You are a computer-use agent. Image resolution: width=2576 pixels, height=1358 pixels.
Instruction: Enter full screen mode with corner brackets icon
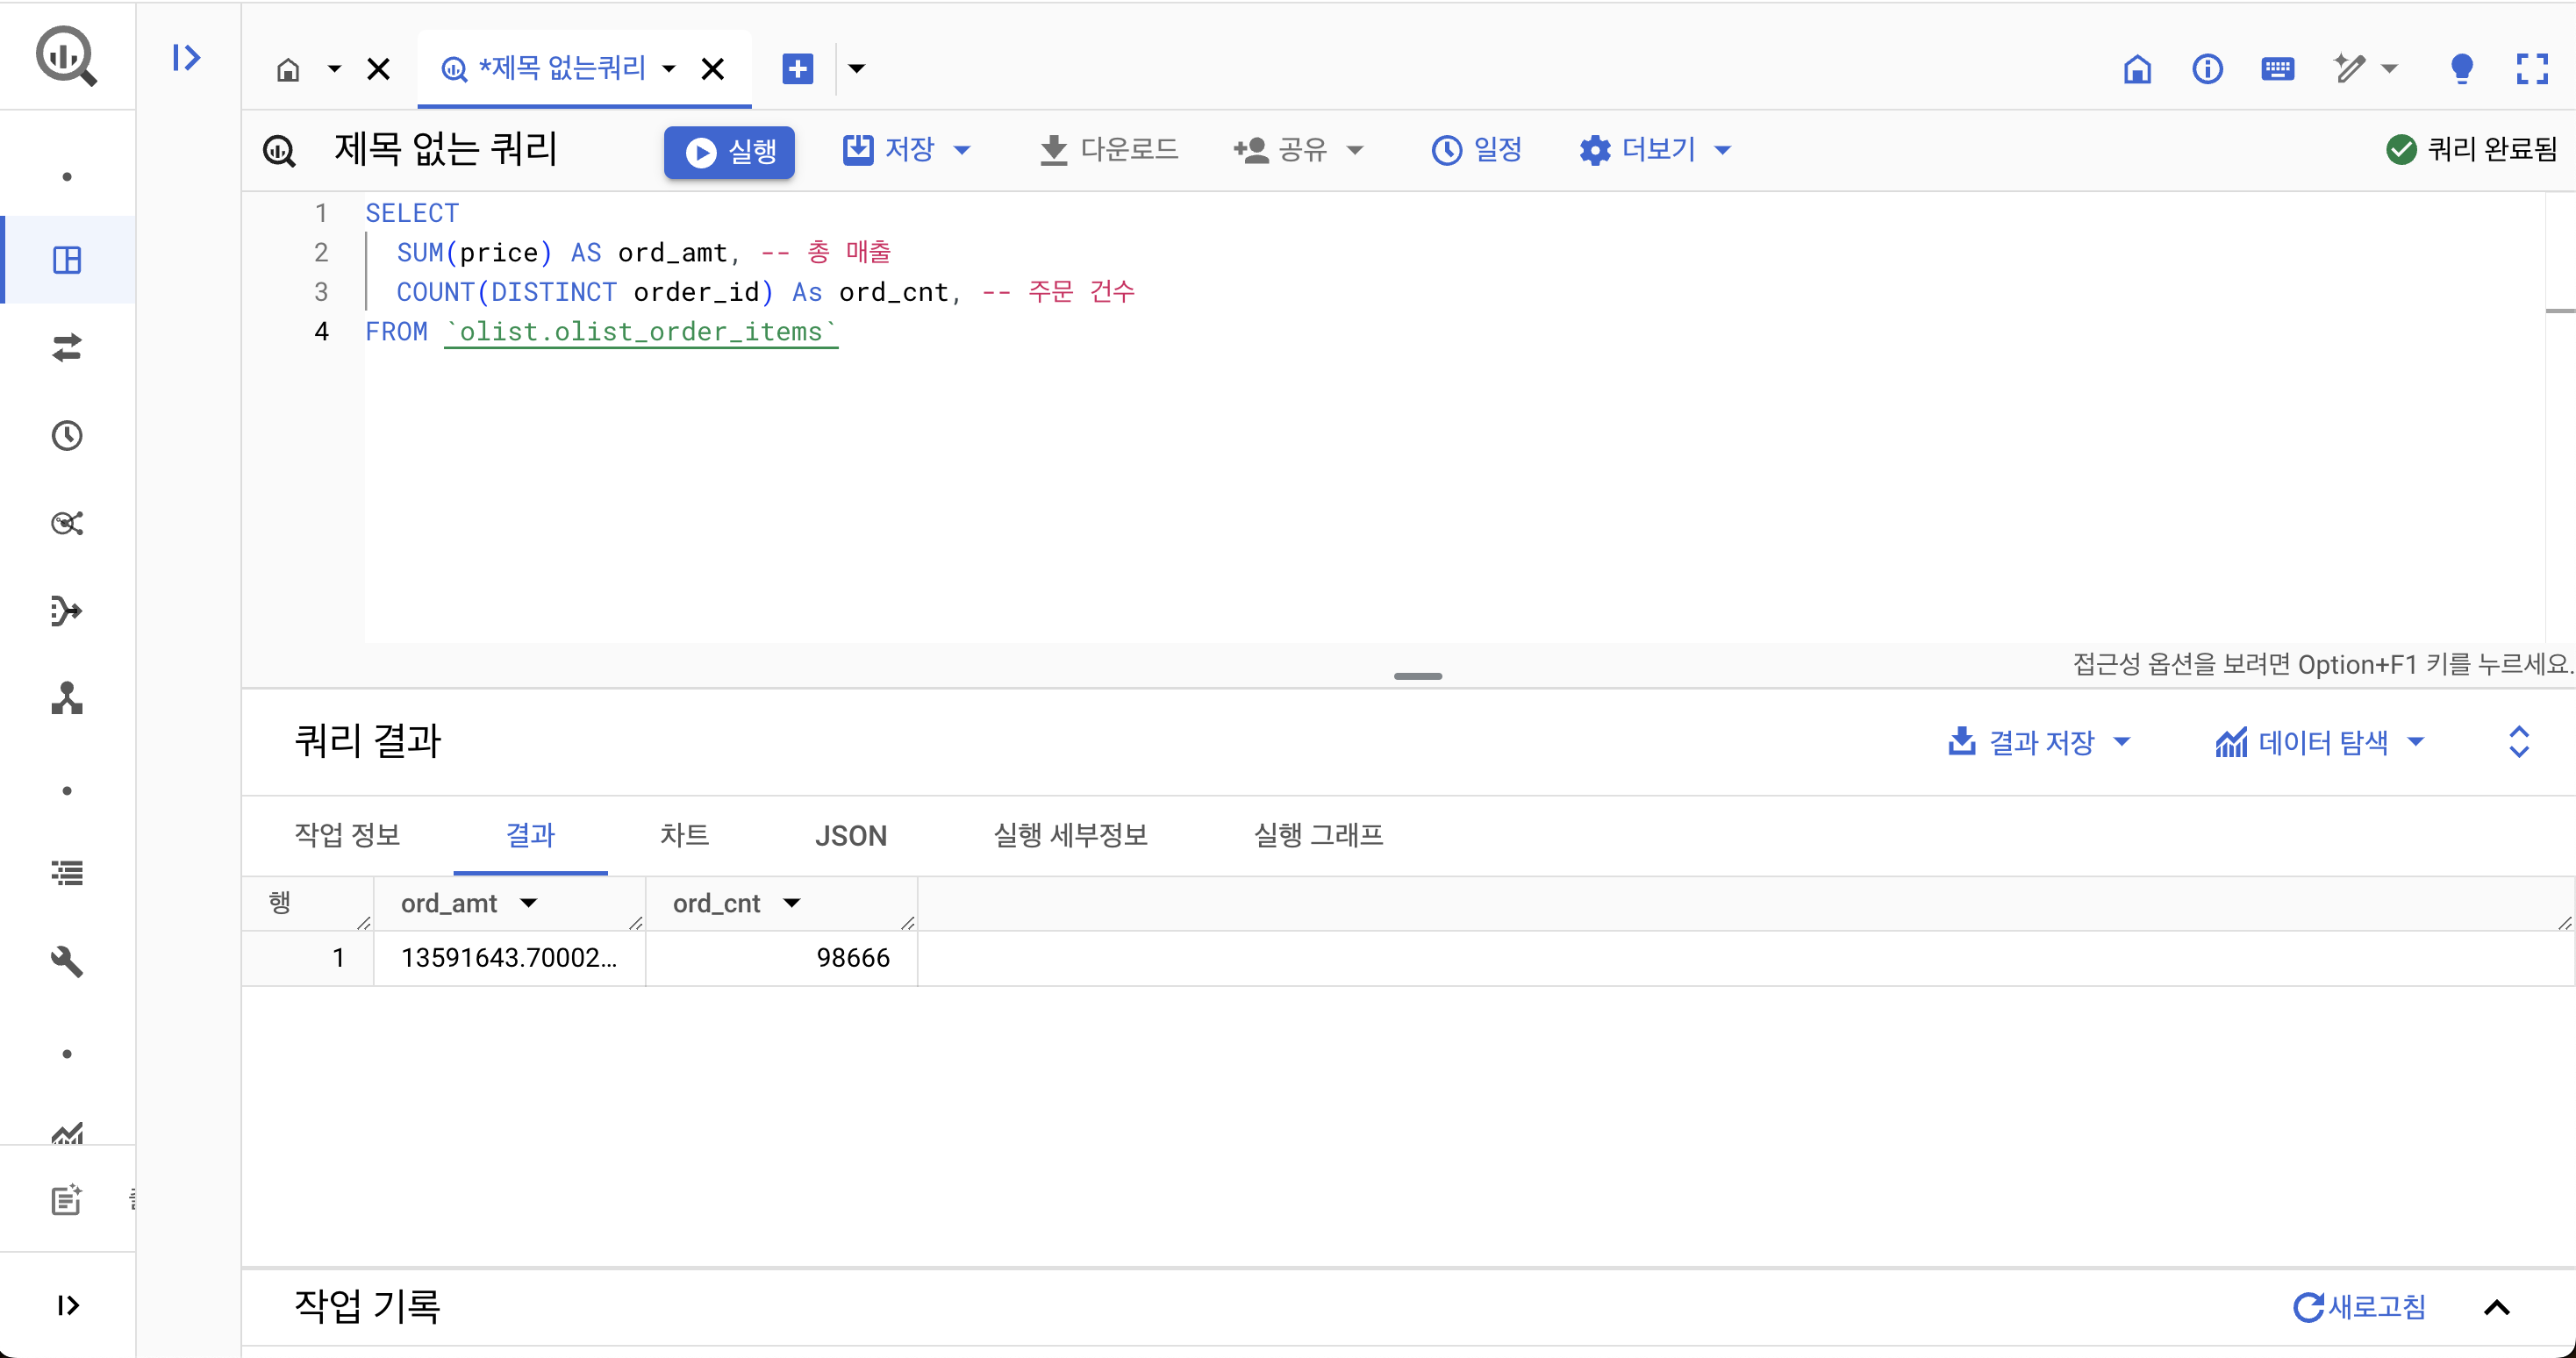click(2532, 69)
